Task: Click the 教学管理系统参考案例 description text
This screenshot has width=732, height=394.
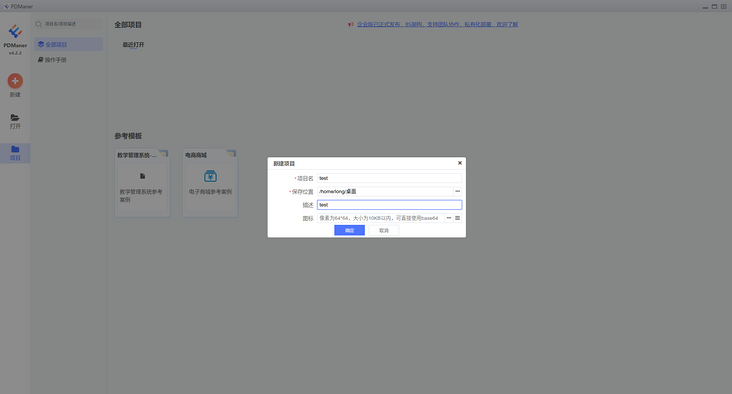Action: (x=141, y=196)
